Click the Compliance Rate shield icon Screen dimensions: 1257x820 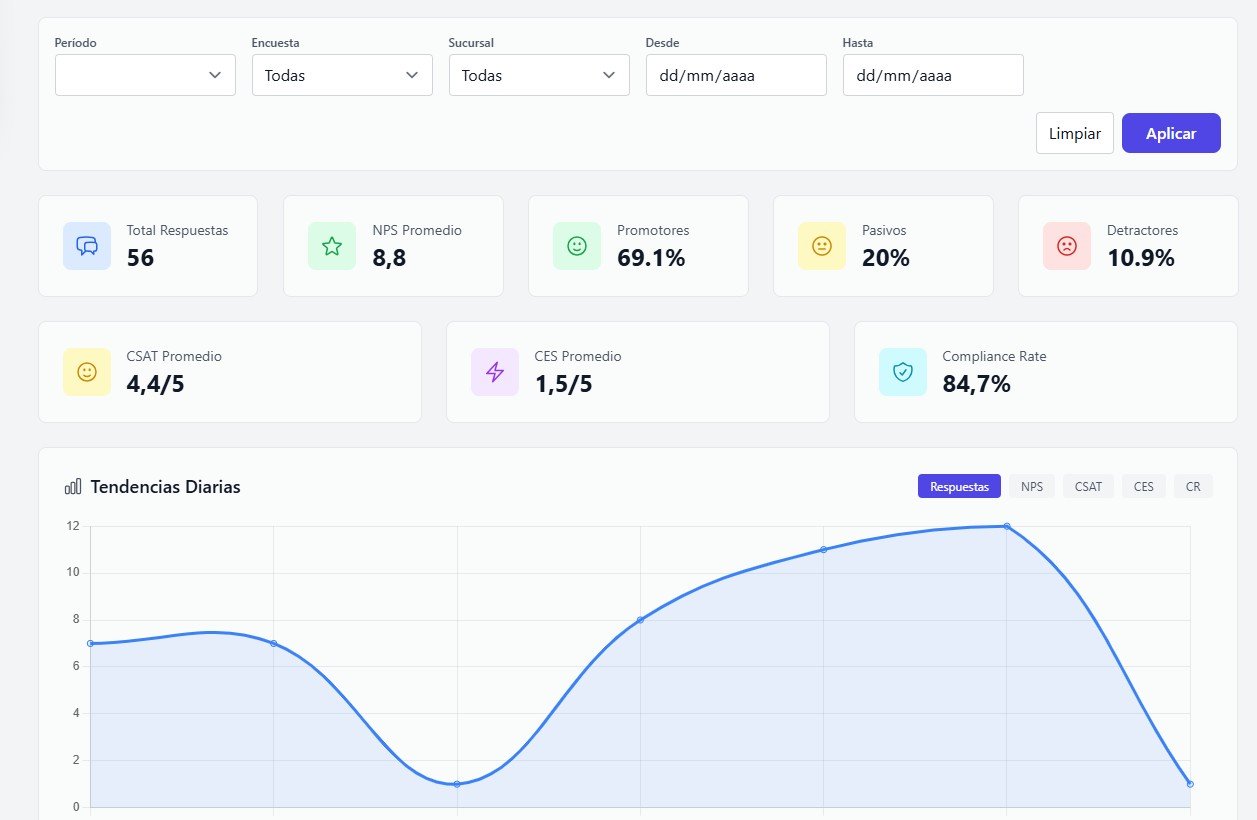[903, 372]
